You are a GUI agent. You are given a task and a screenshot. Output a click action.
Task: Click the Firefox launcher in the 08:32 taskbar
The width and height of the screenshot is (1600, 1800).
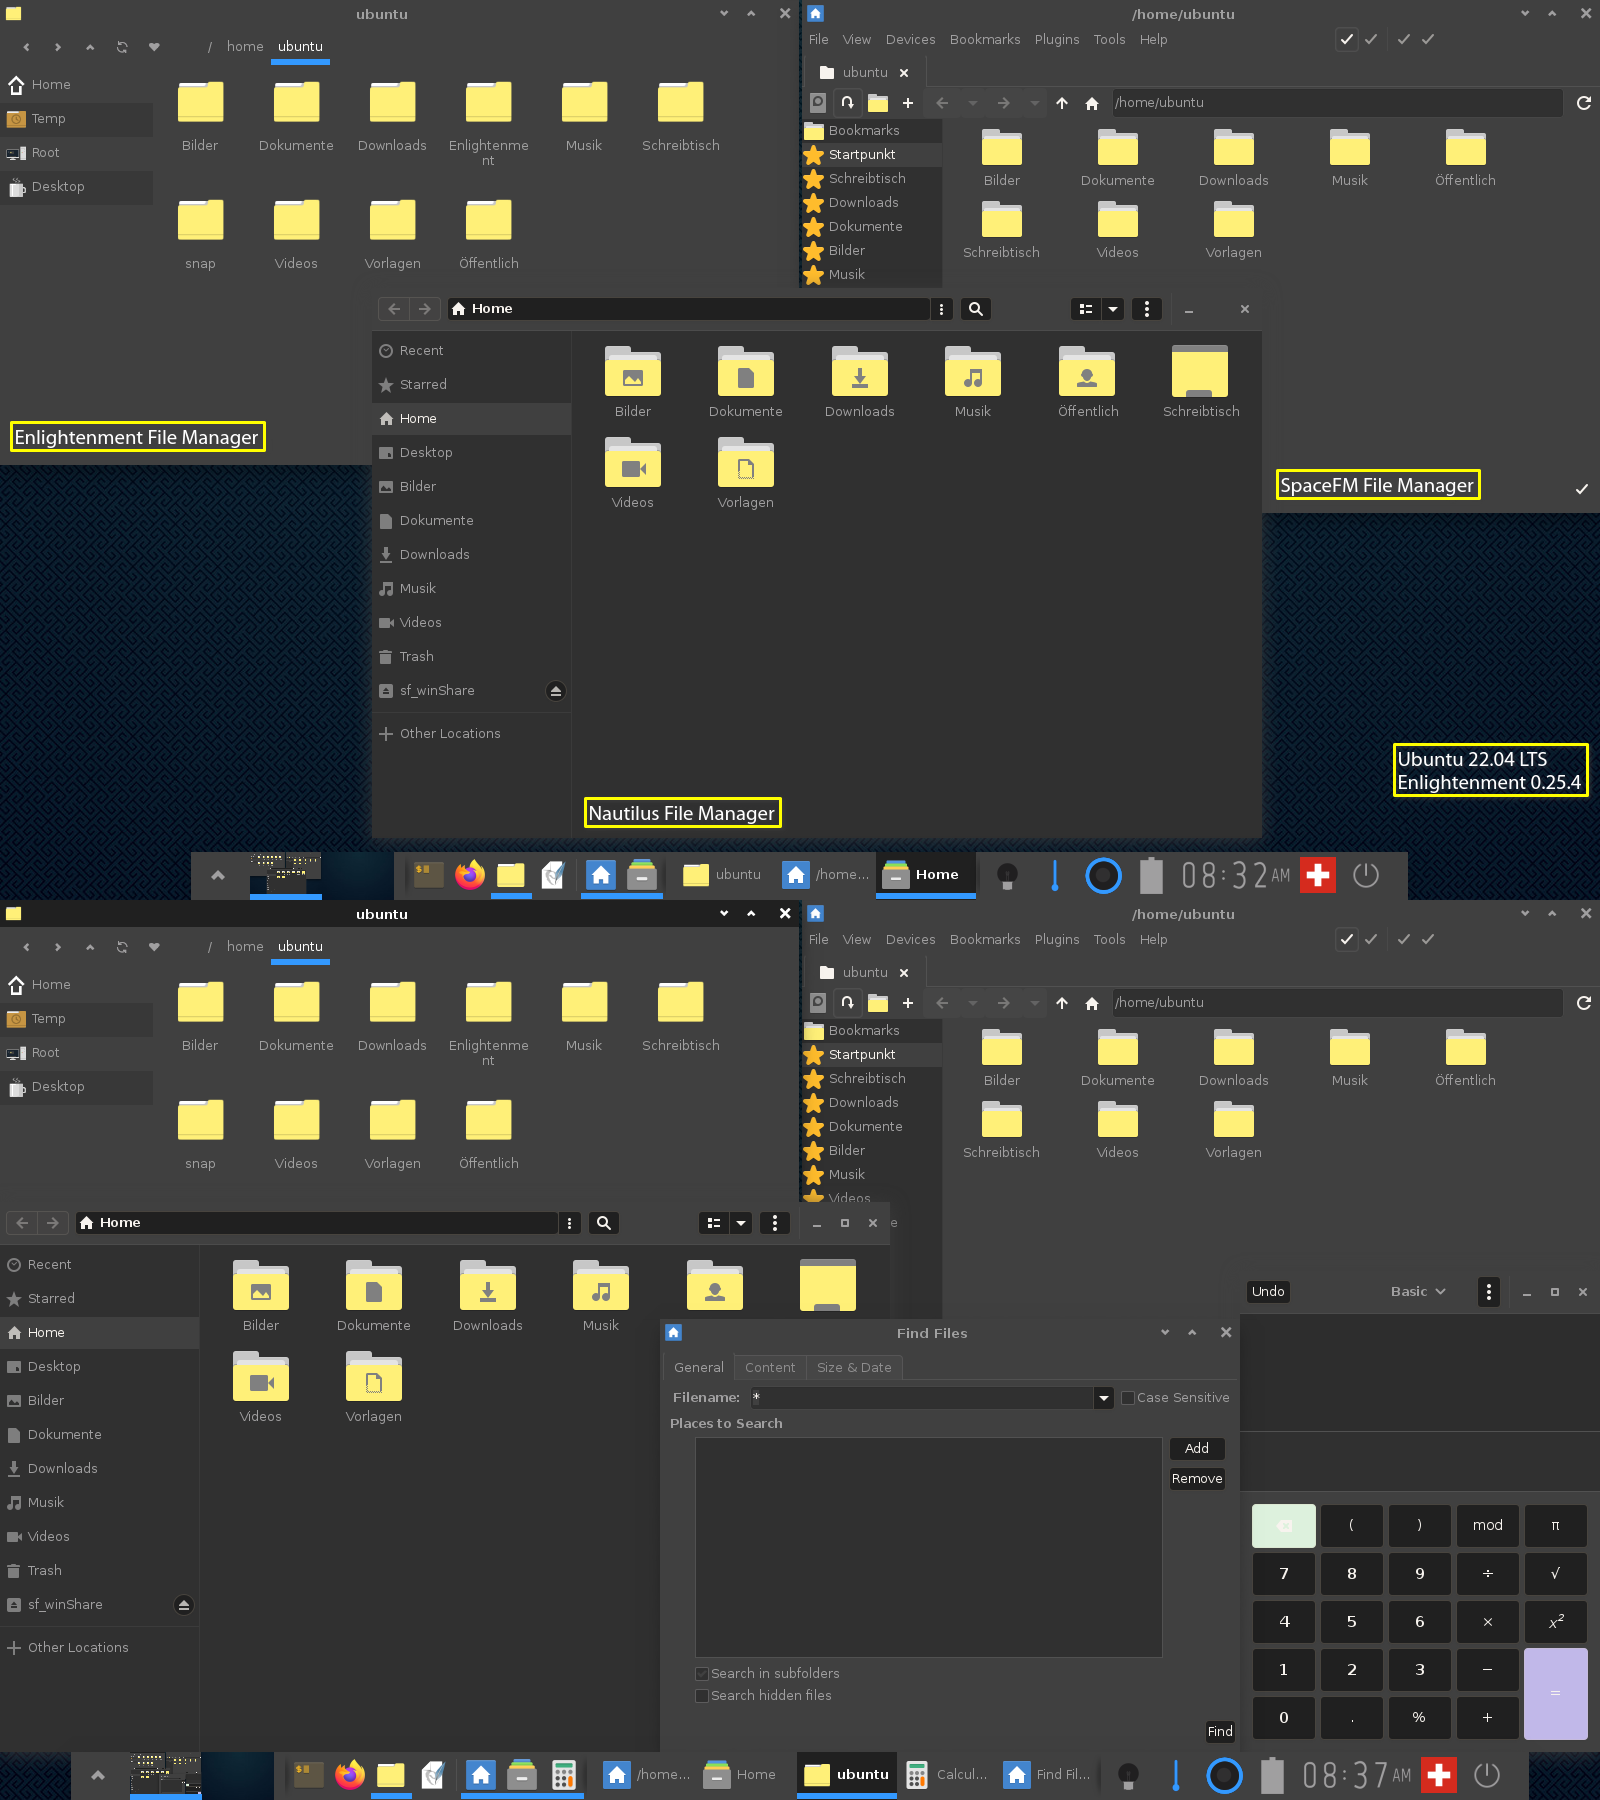(x=470, y=875)
